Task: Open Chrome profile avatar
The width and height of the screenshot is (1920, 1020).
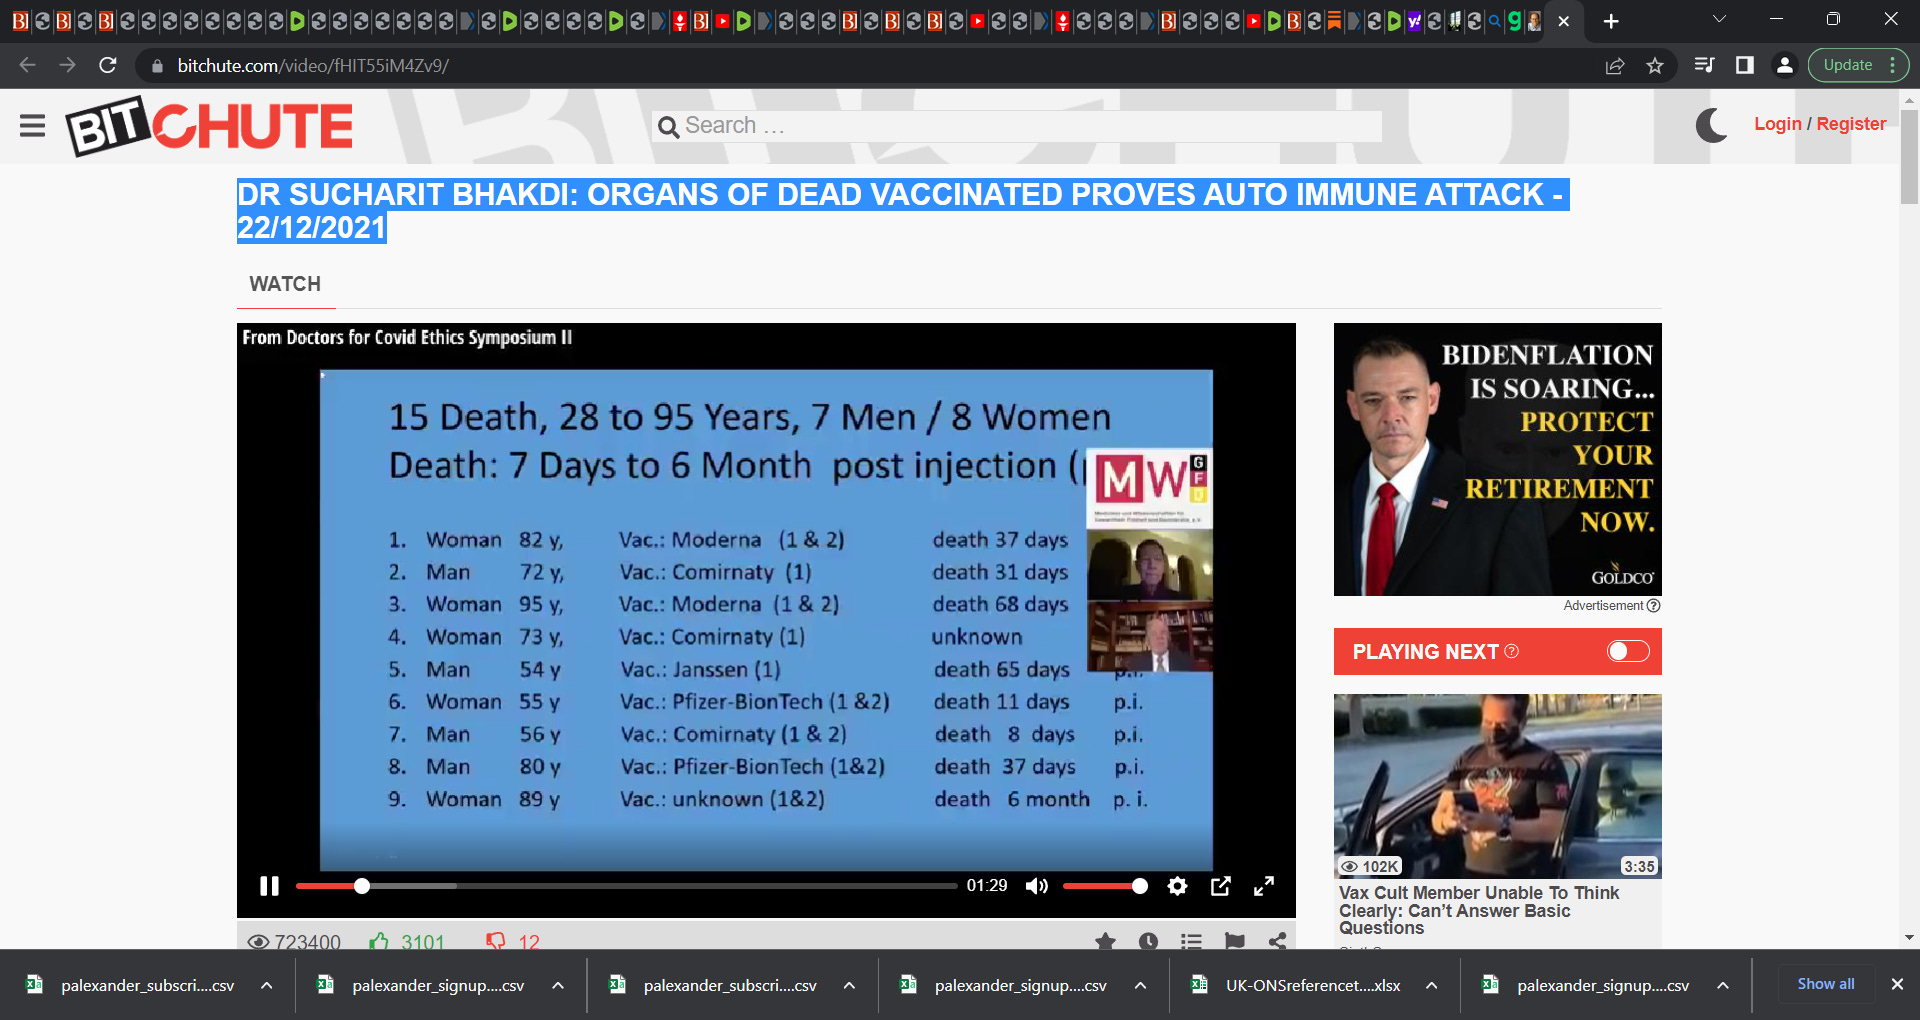Action: click(x=1784, y=65)
